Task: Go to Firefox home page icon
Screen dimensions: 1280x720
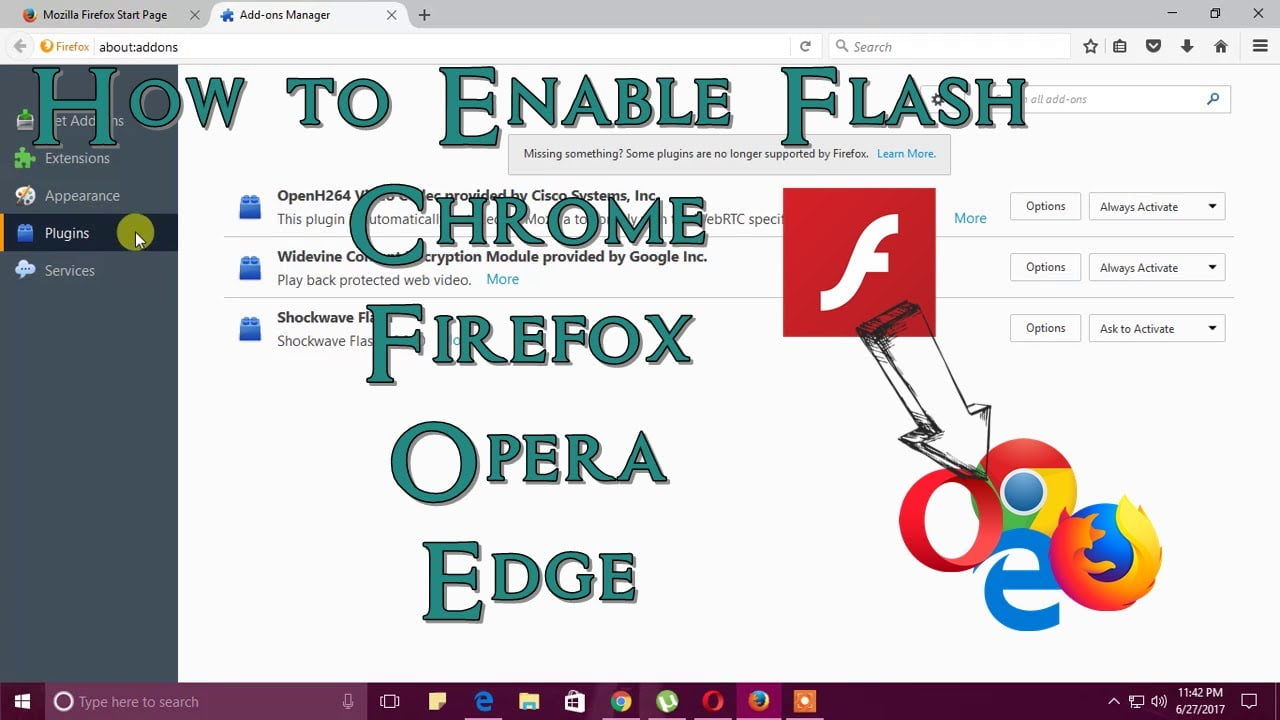Action: 1221,46
